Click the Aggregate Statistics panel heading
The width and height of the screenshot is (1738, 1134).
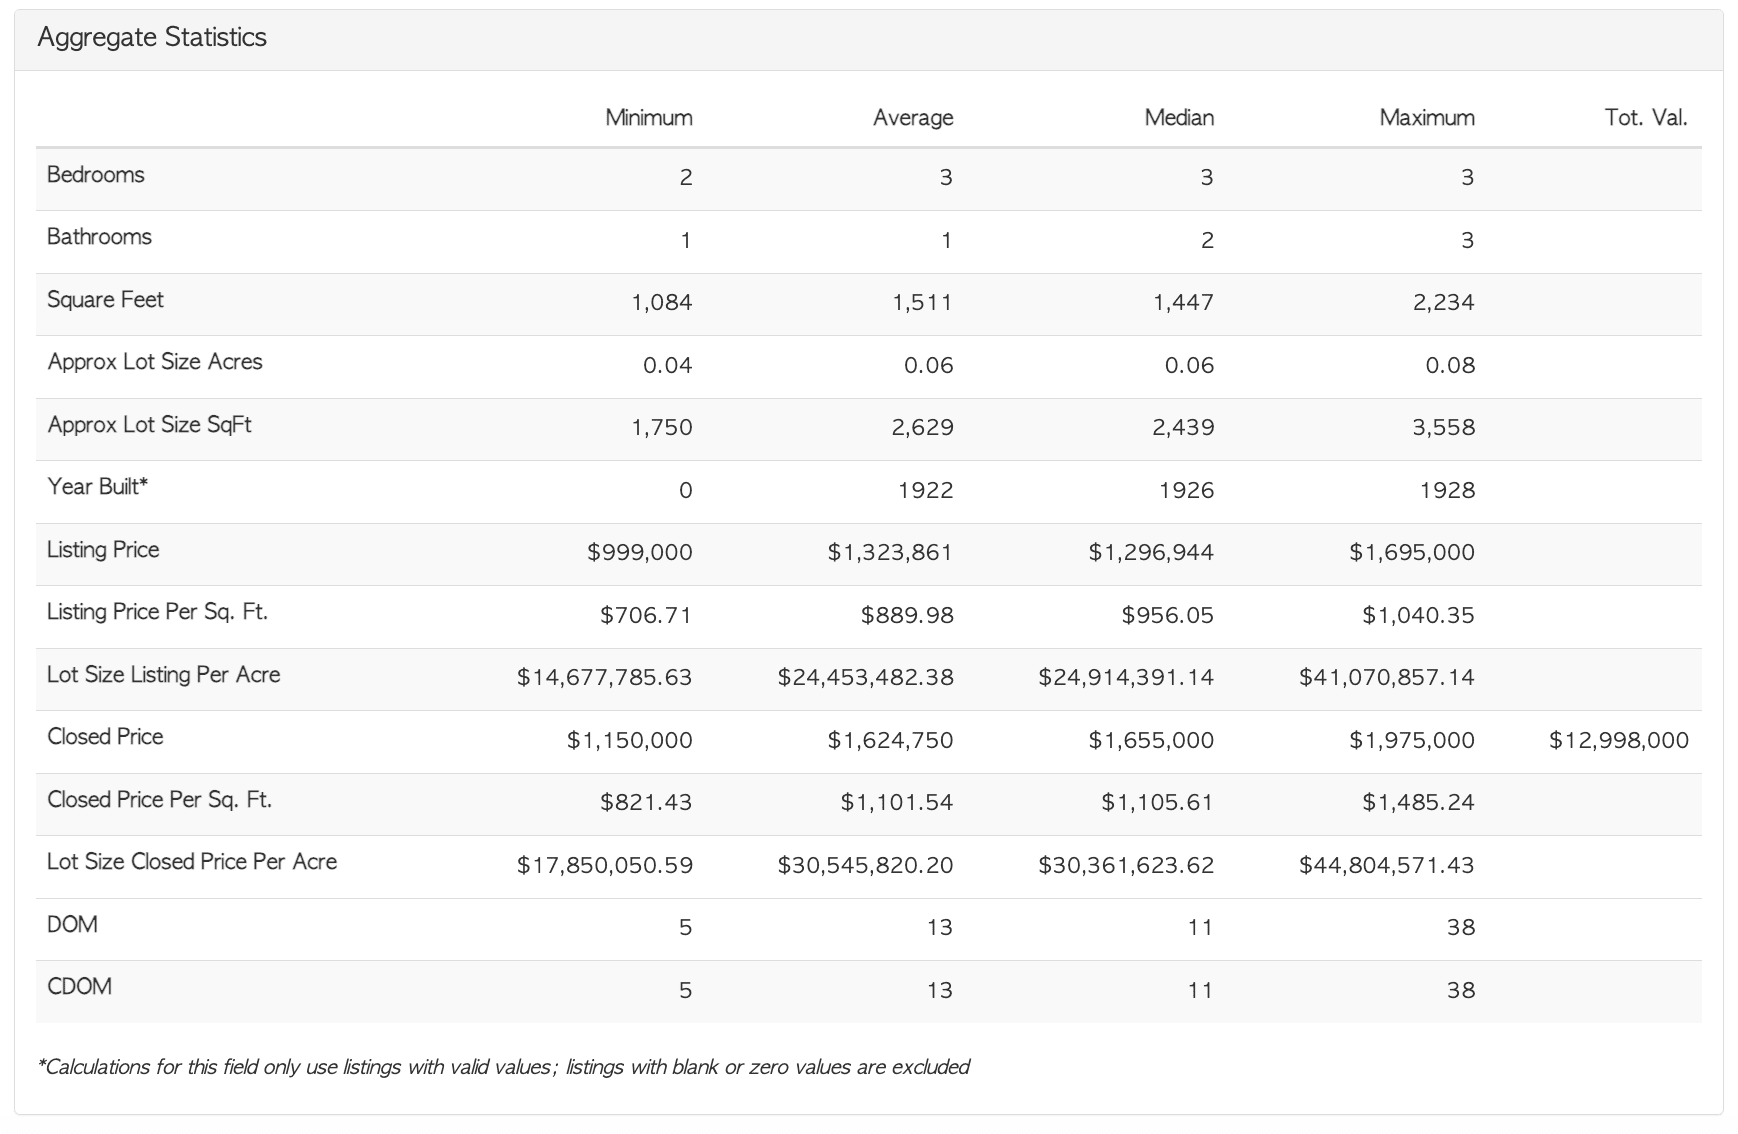pos(152,38)
